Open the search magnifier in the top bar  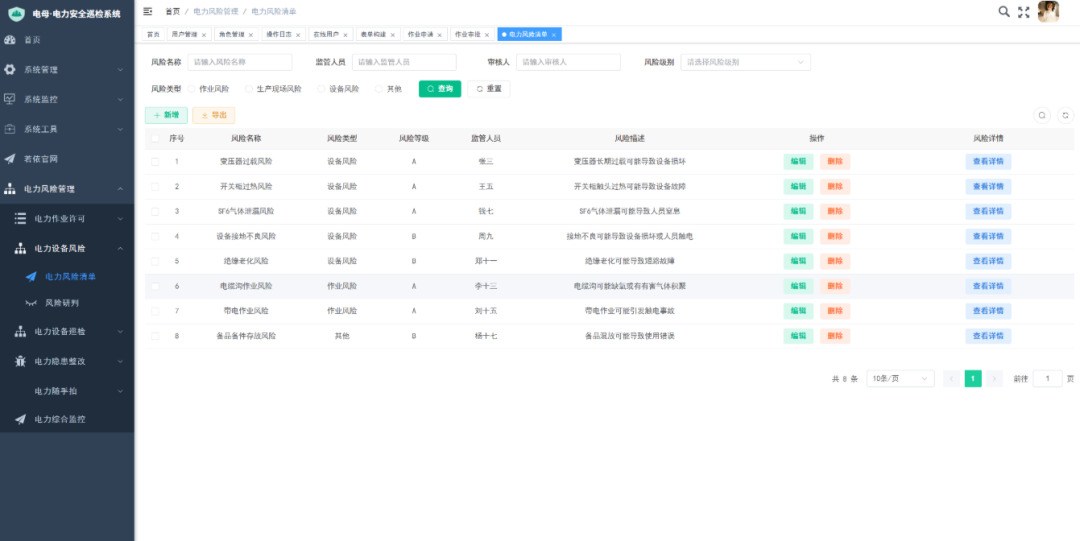1004,11
